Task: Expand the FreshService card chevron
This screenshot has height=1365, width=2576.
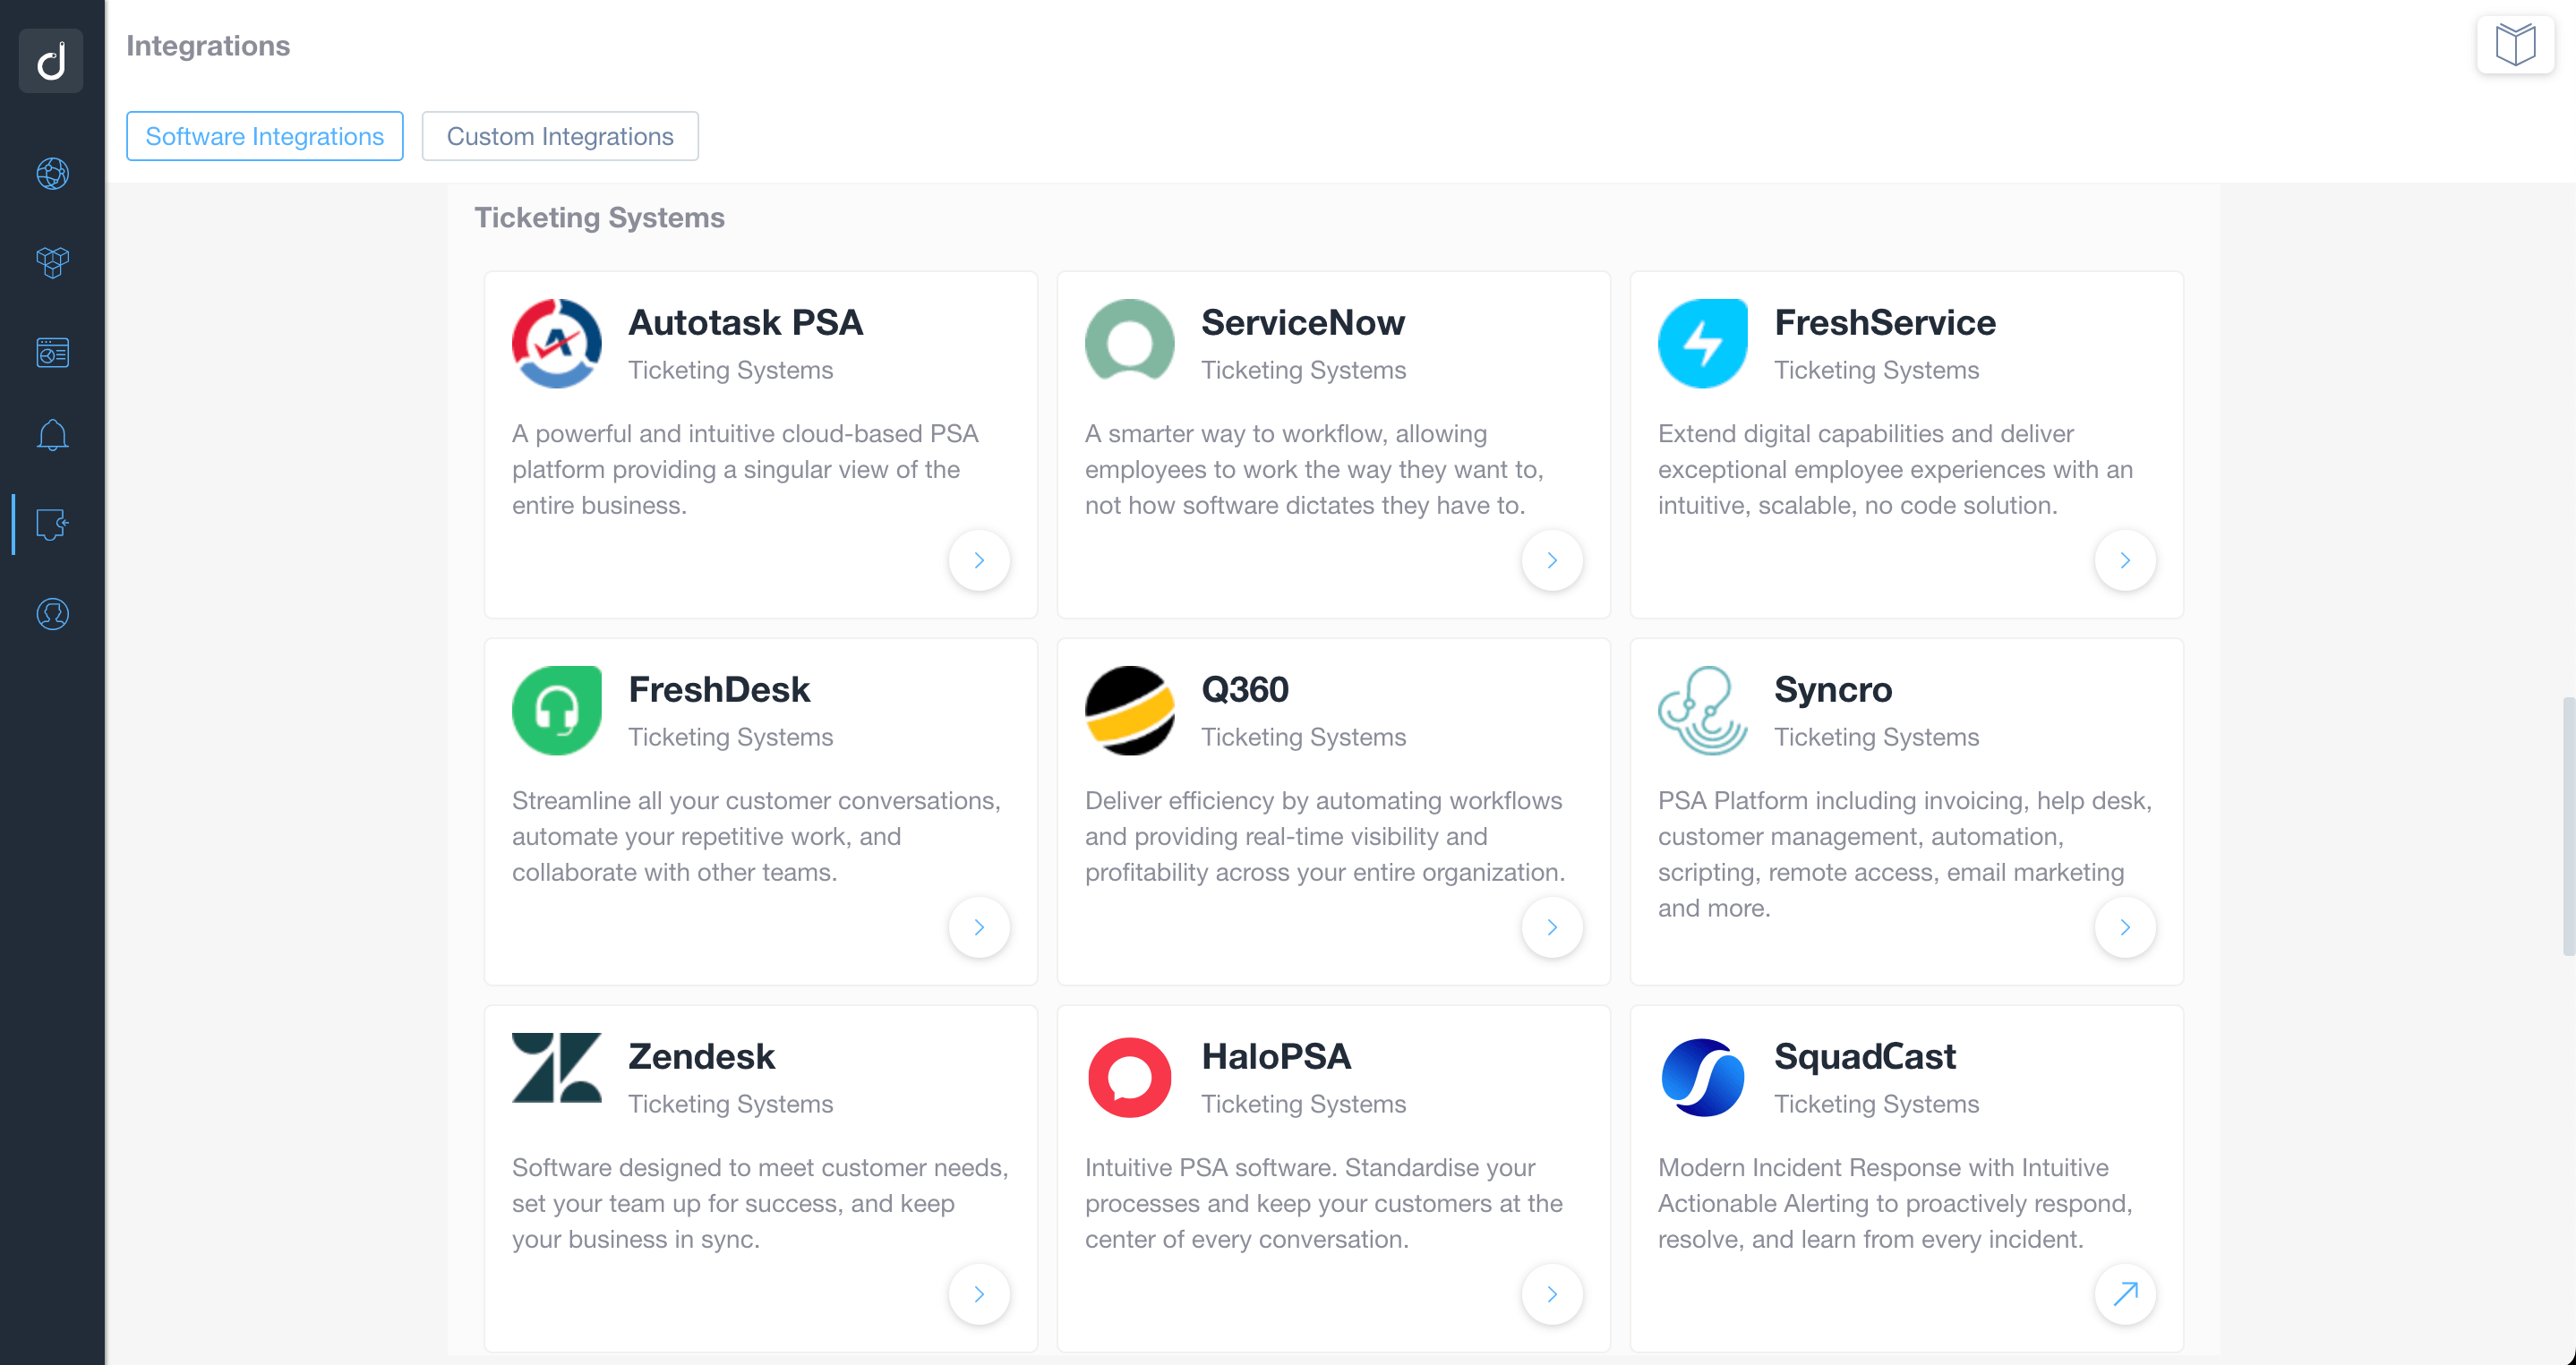Action: coord(2125,560)
